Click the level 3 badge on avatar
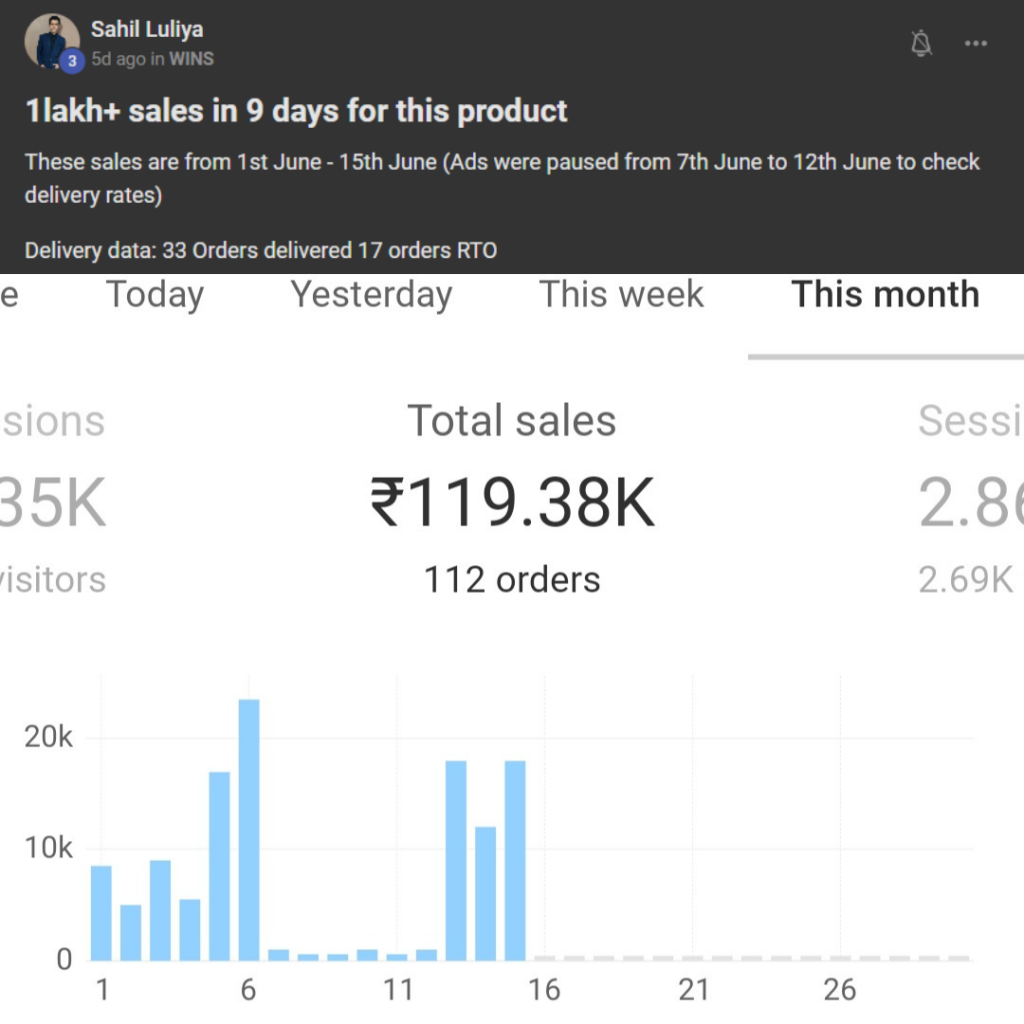This screenshot has height=1024, width=1024. point(70,61)
